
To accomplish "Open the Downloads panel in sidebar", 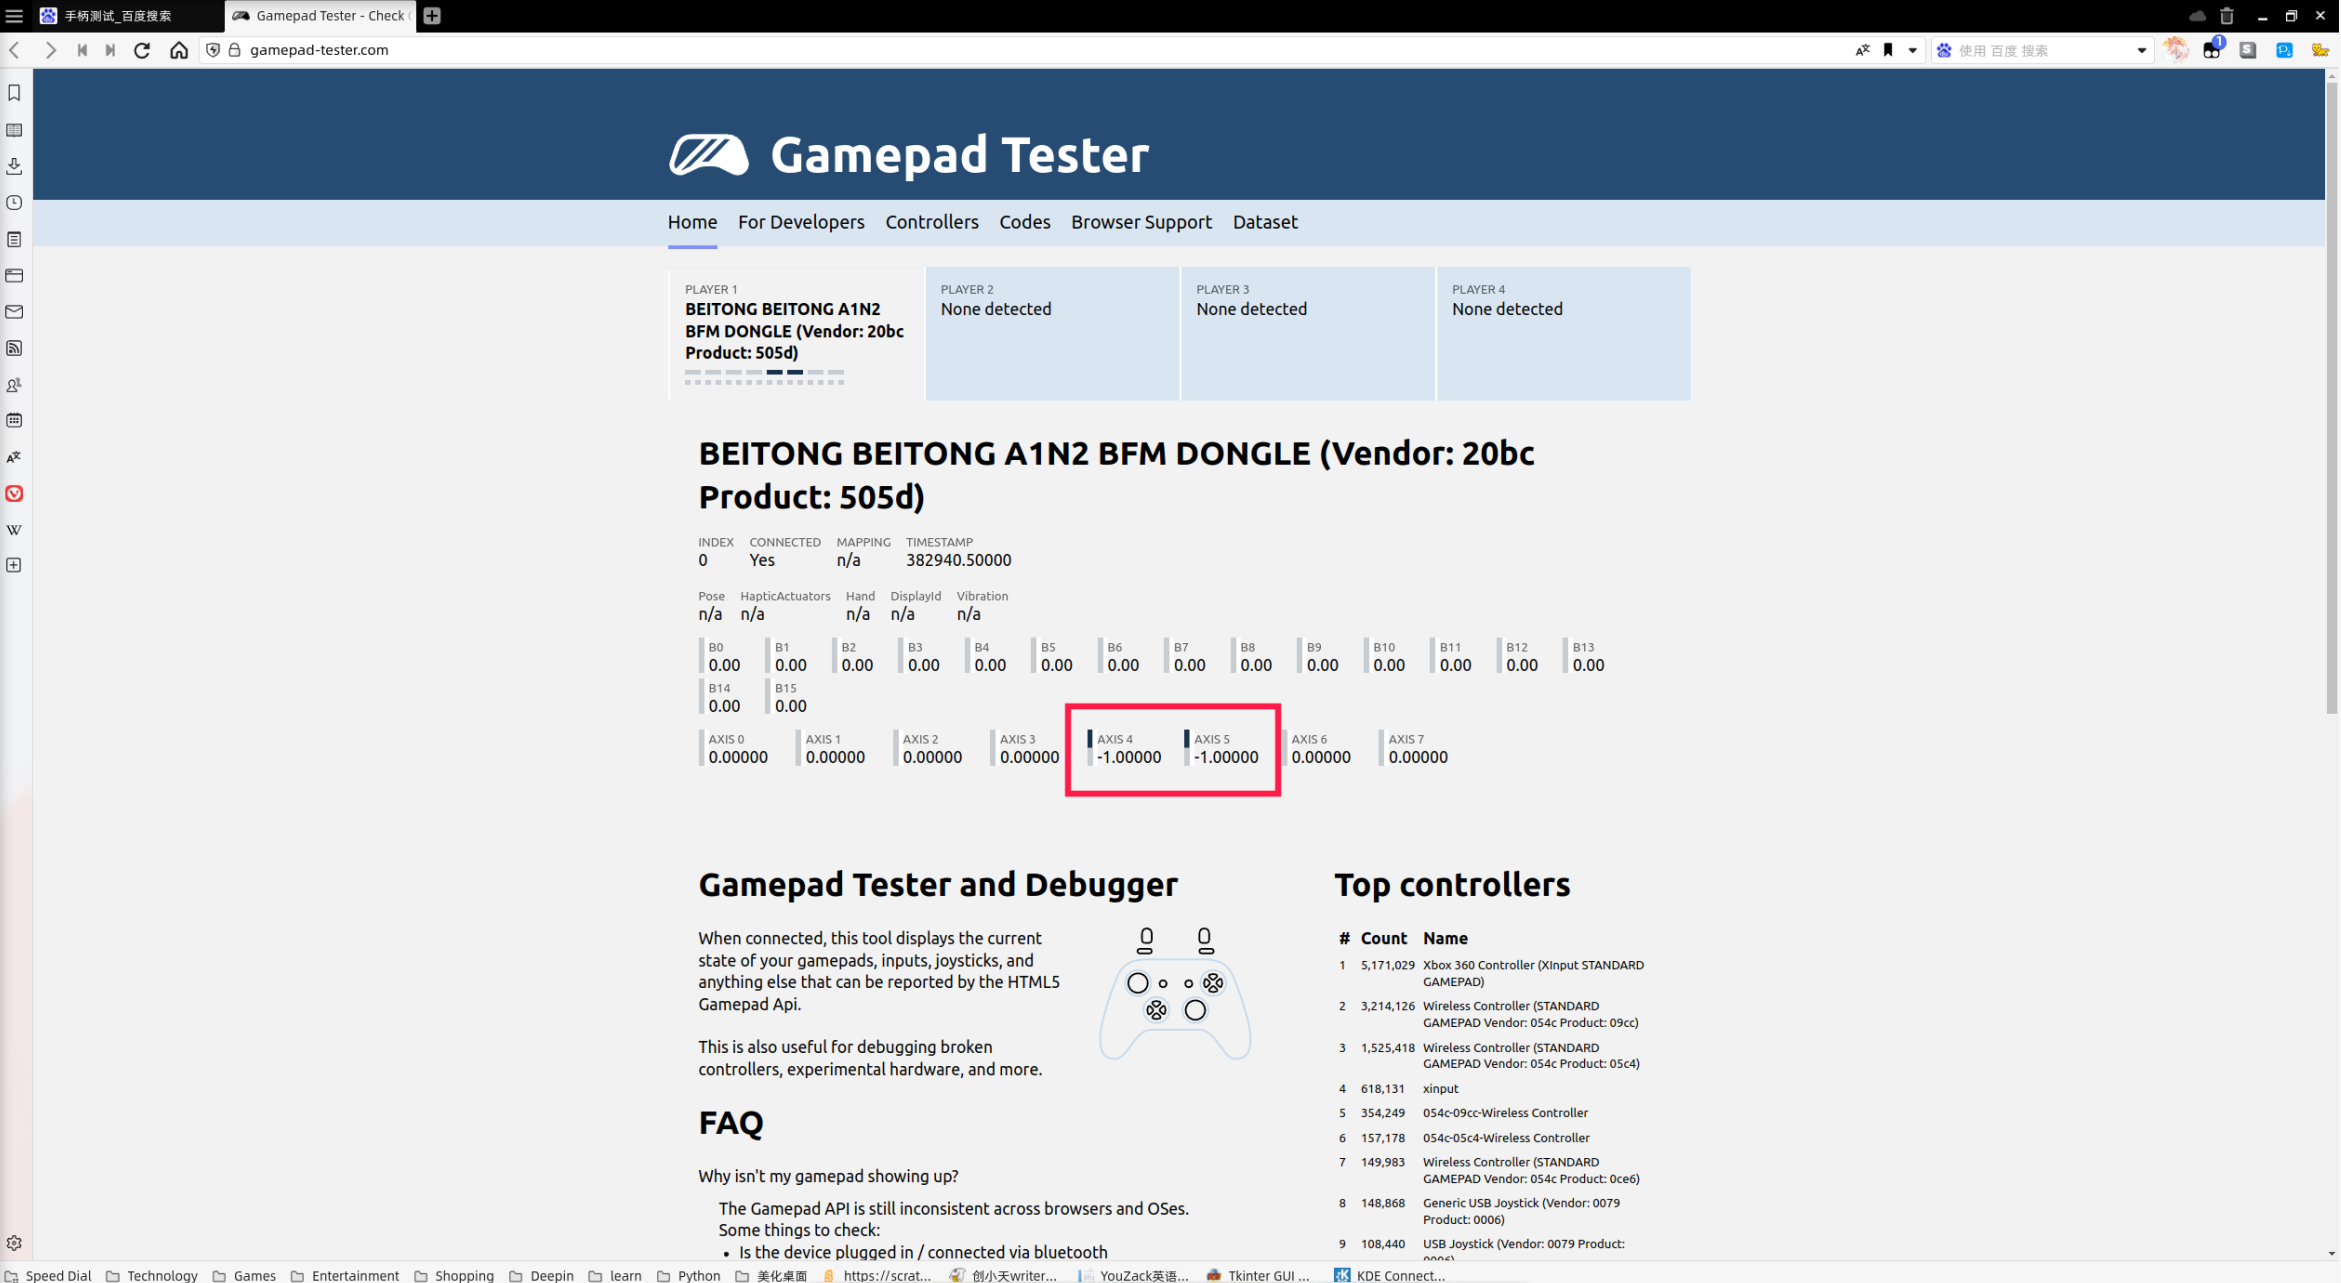I will (14, 166).
